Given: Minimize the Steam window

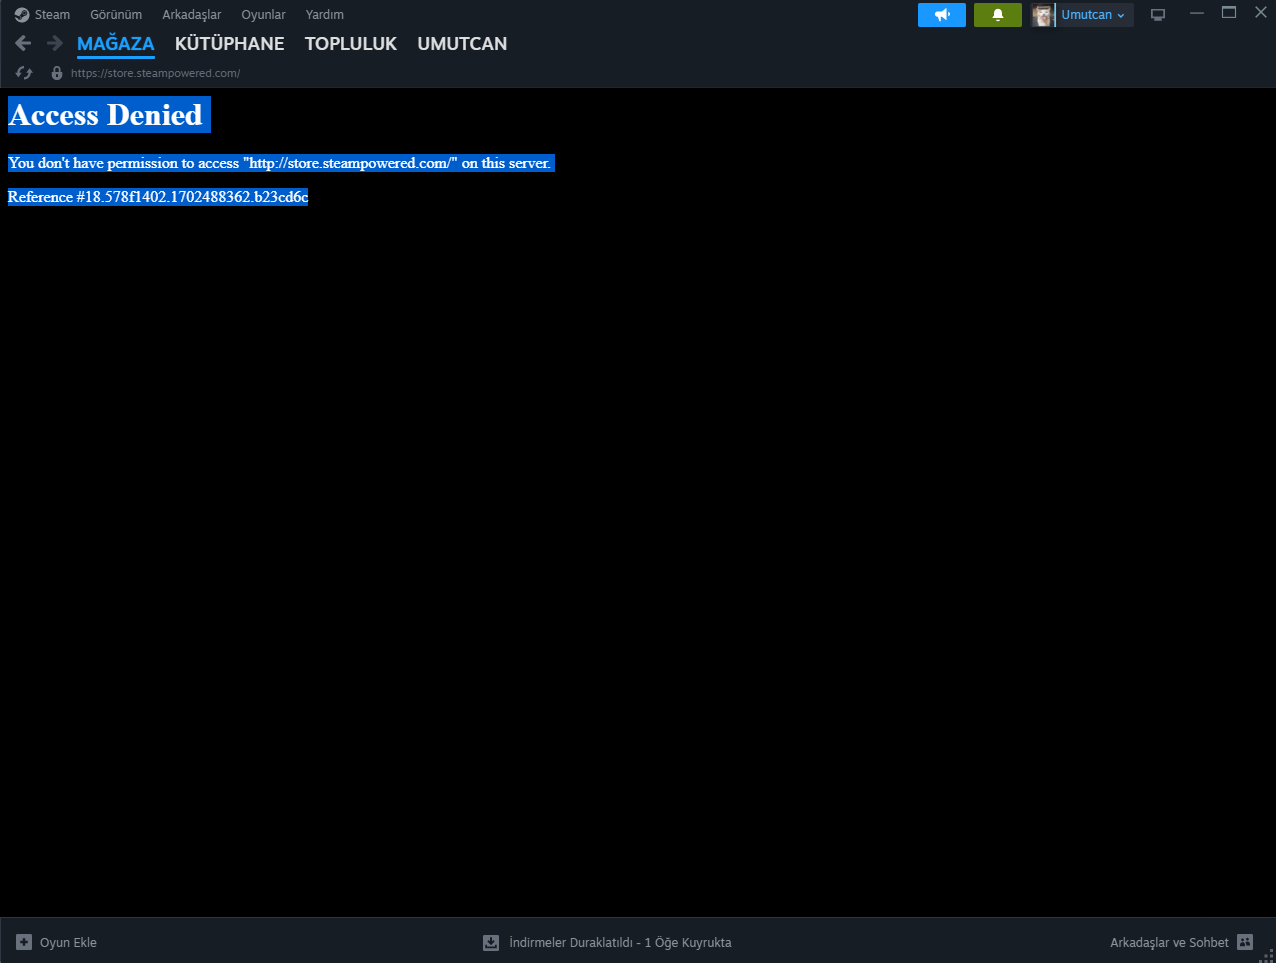Looking at the screenshot, I should point(1197,13).
